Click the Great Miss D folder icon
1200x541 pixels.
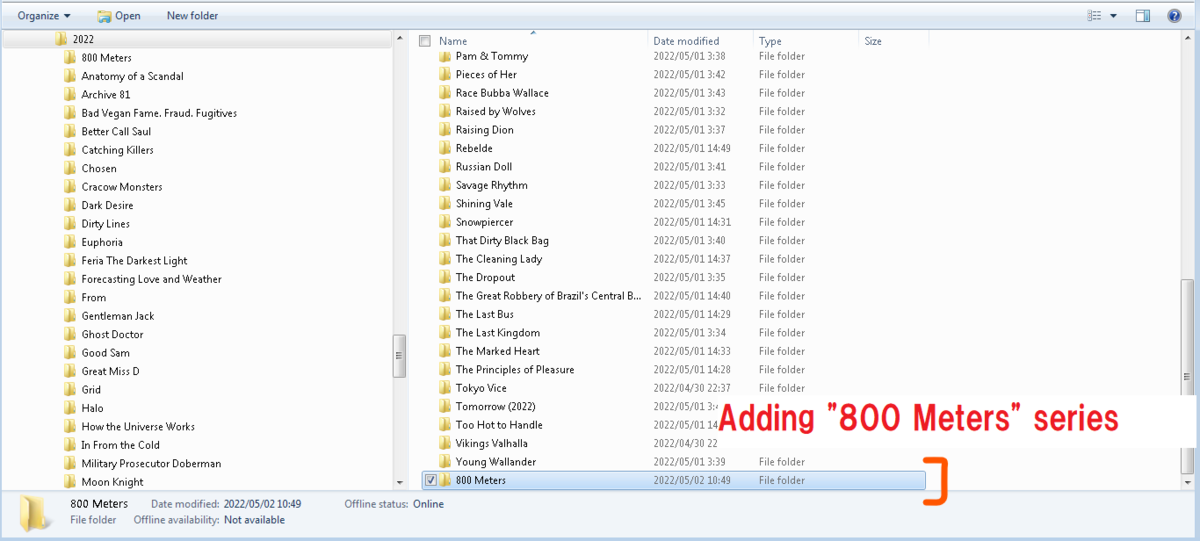[x=70, y=371]
